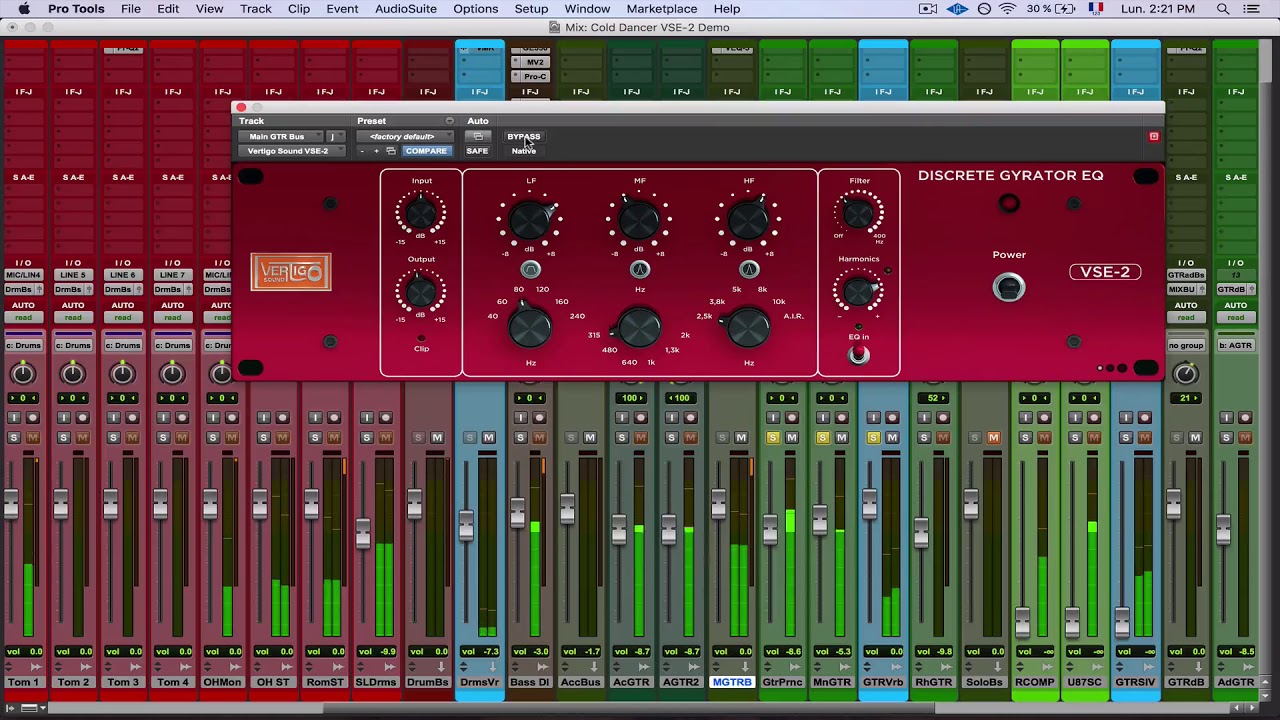Select previous preset with minus button
1280x720 pixels.
[362, 151]
